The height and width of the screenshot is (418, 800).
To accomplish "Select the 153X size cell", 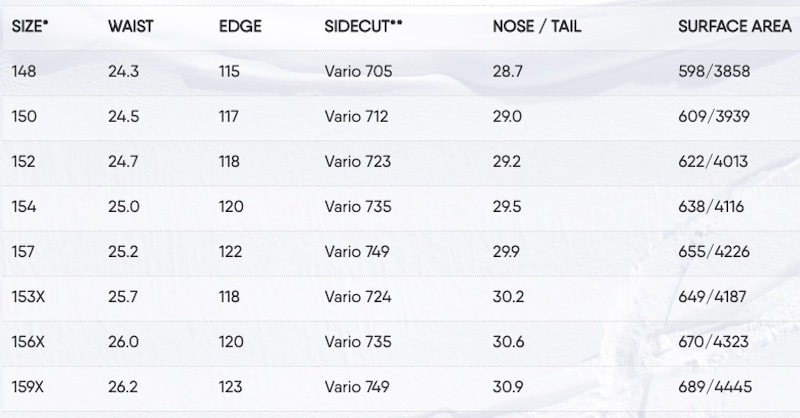I will pyautogui.click(x=28, y=297).
